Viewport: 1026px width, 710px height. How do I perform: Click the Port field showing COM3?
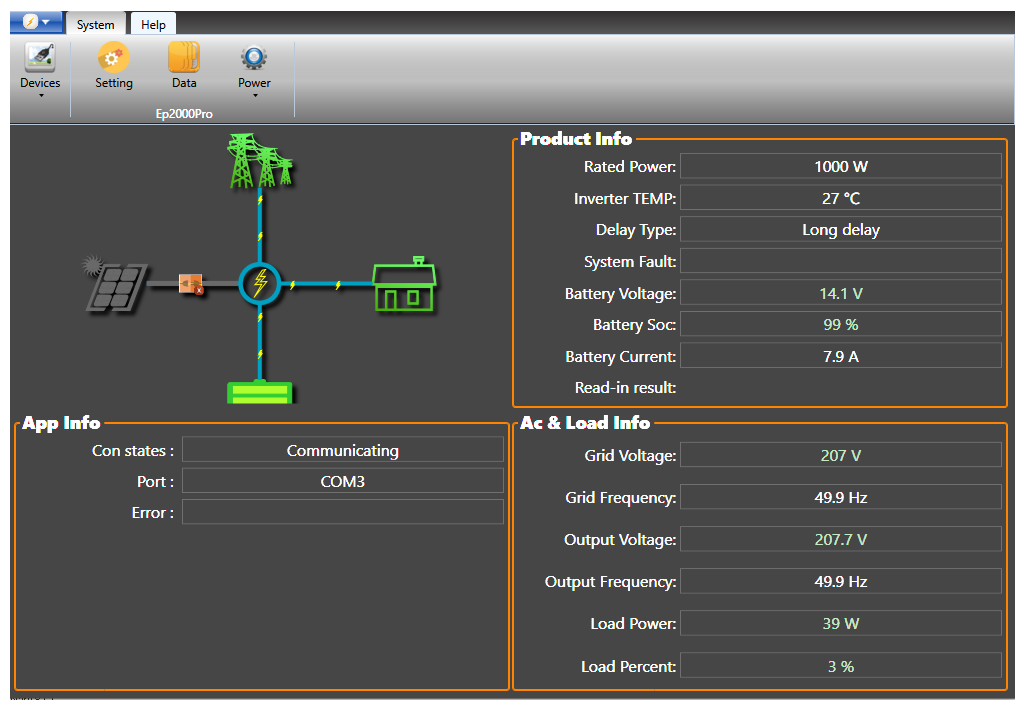342,481
